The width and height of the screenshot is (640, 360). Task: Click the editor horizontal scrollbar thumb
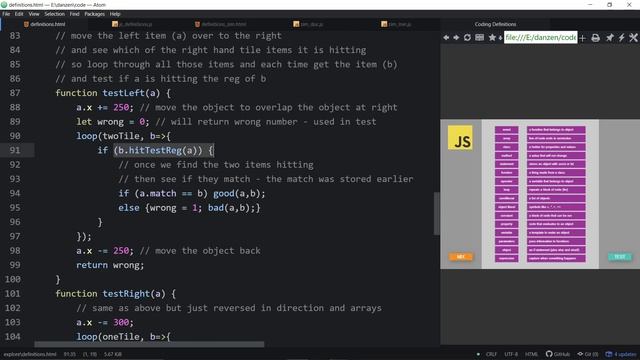point(149,344)
